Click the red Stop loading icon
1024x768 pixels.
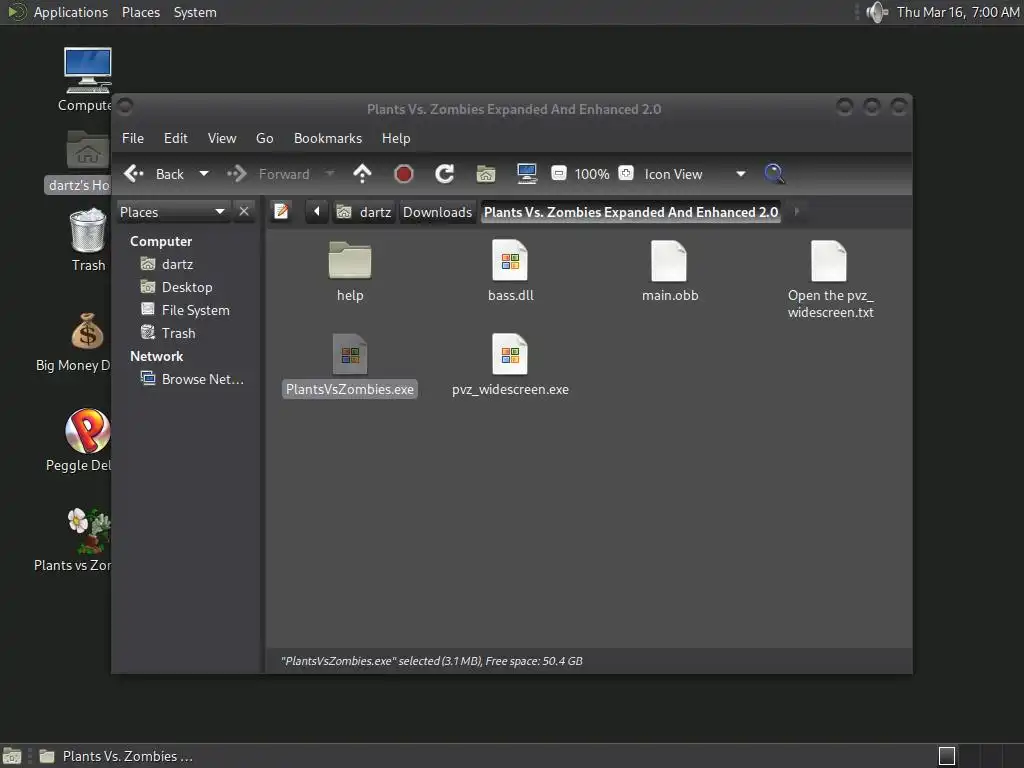(x=404, y=174)
